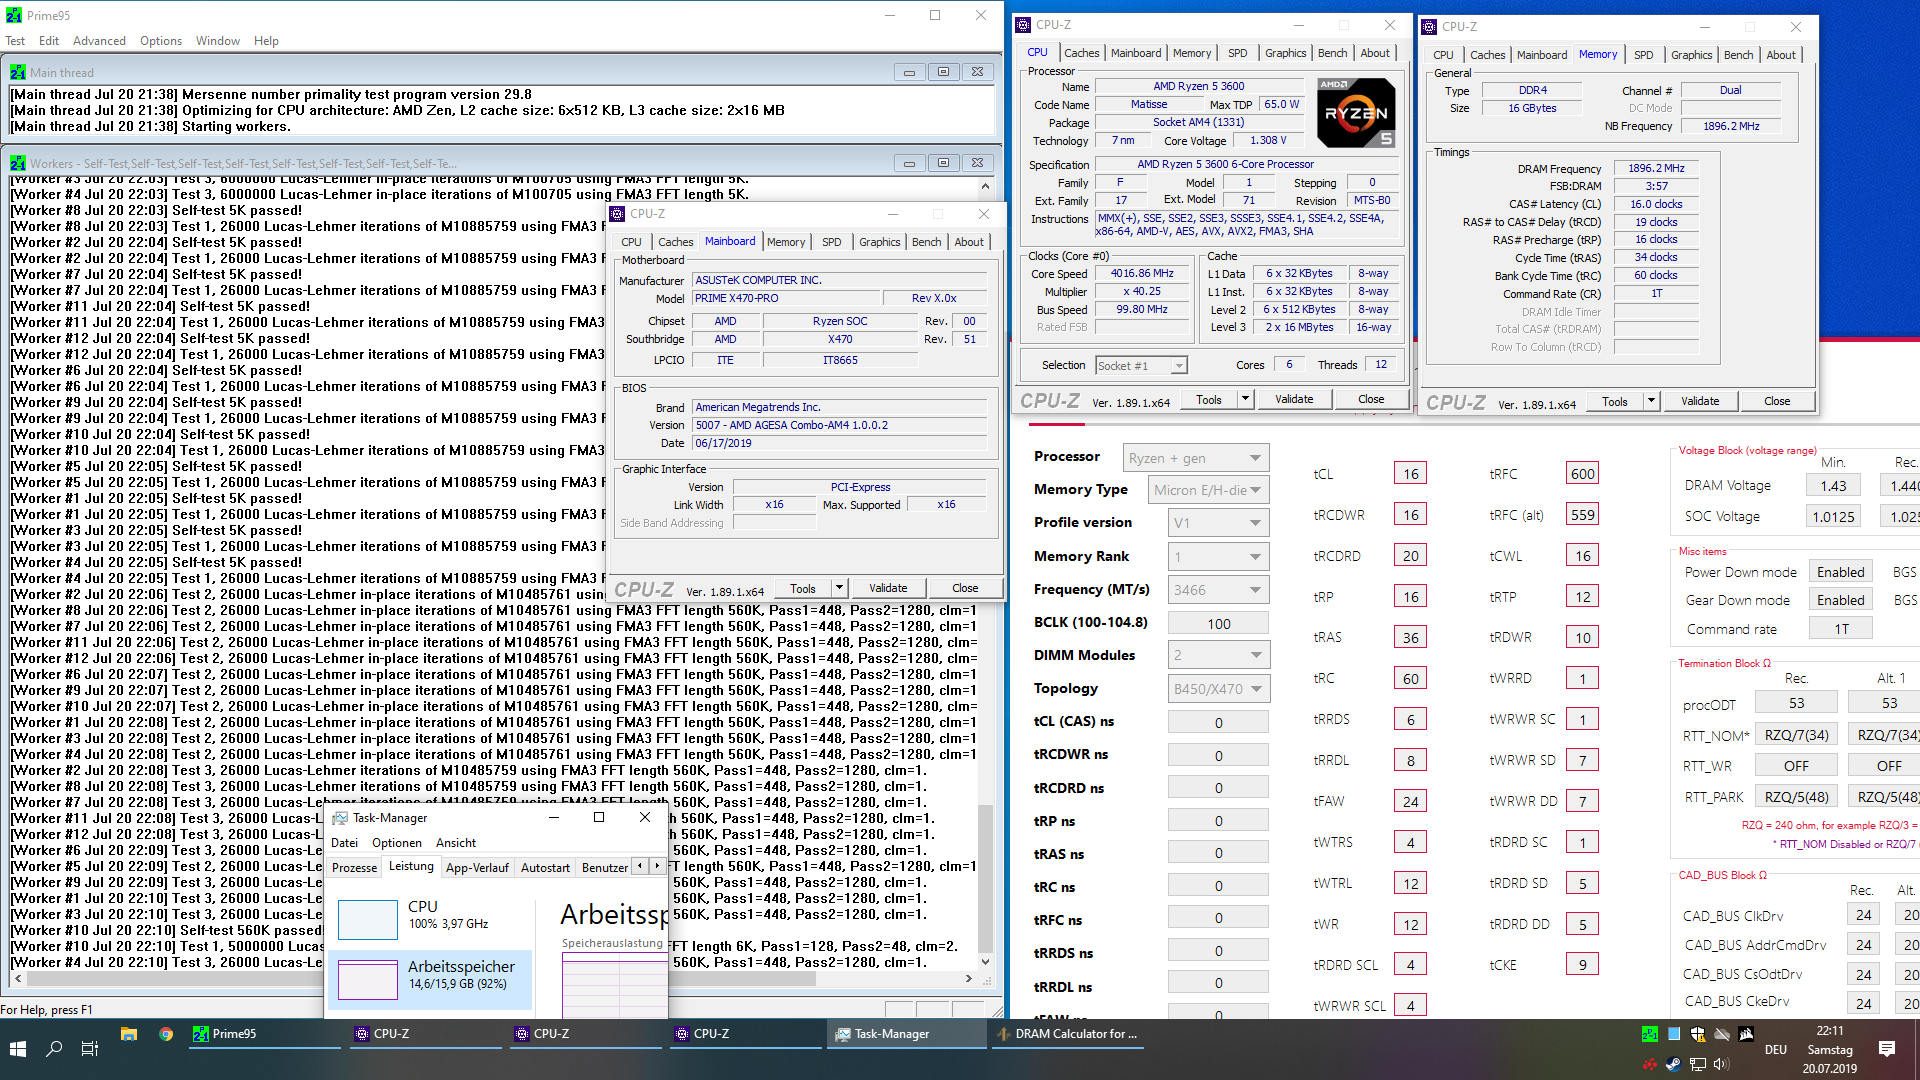Switch to SPD tab in Mainboard CPU-Z

point(831,242)
